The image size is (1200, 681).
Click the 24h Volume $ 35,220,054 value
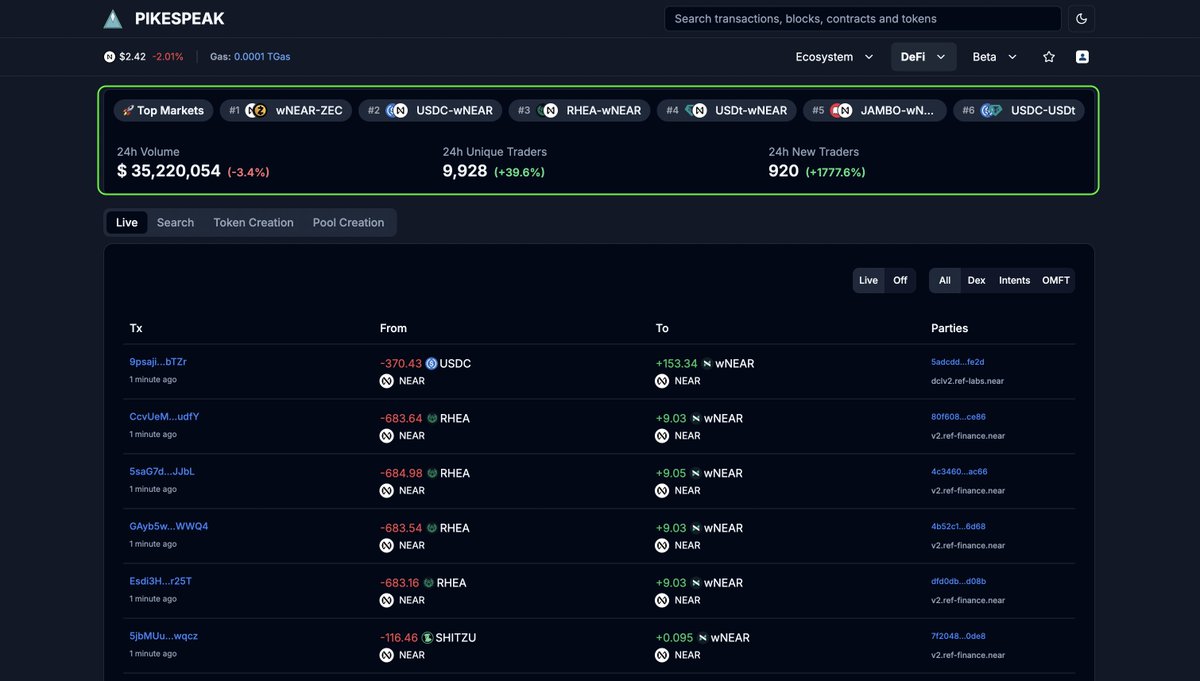tap(169, 171)
